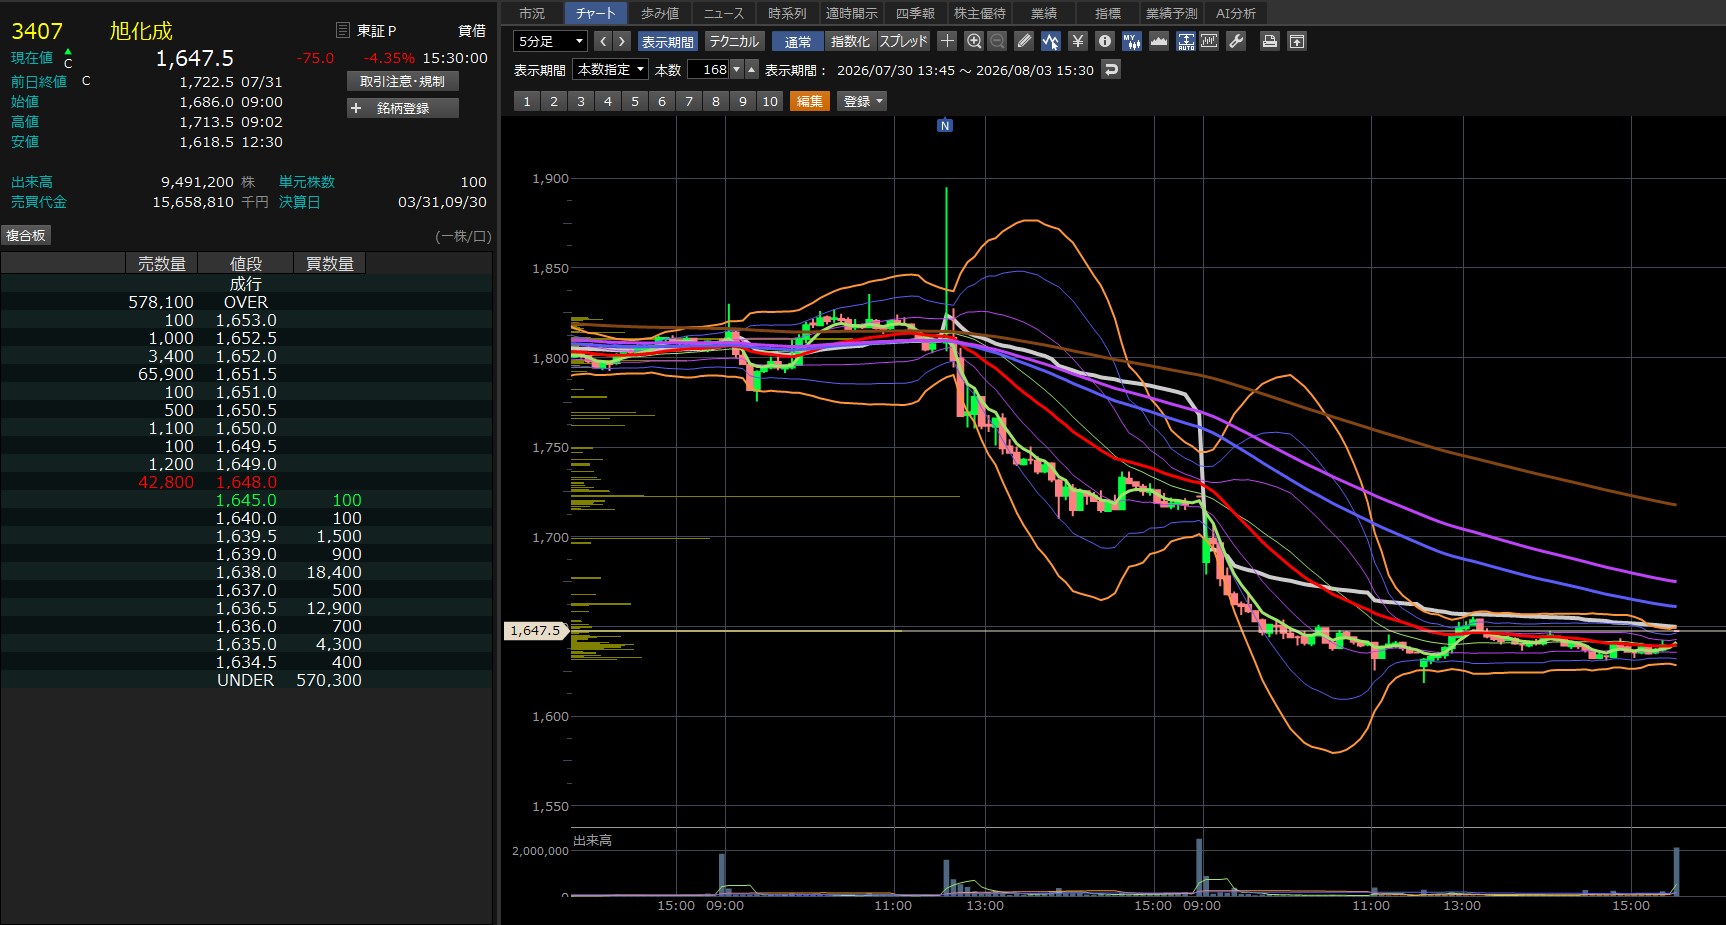Viewport: 1726px width, 925px height.
Task: Click the chart panel layout icon
Action: click(x=1209, y=41)
